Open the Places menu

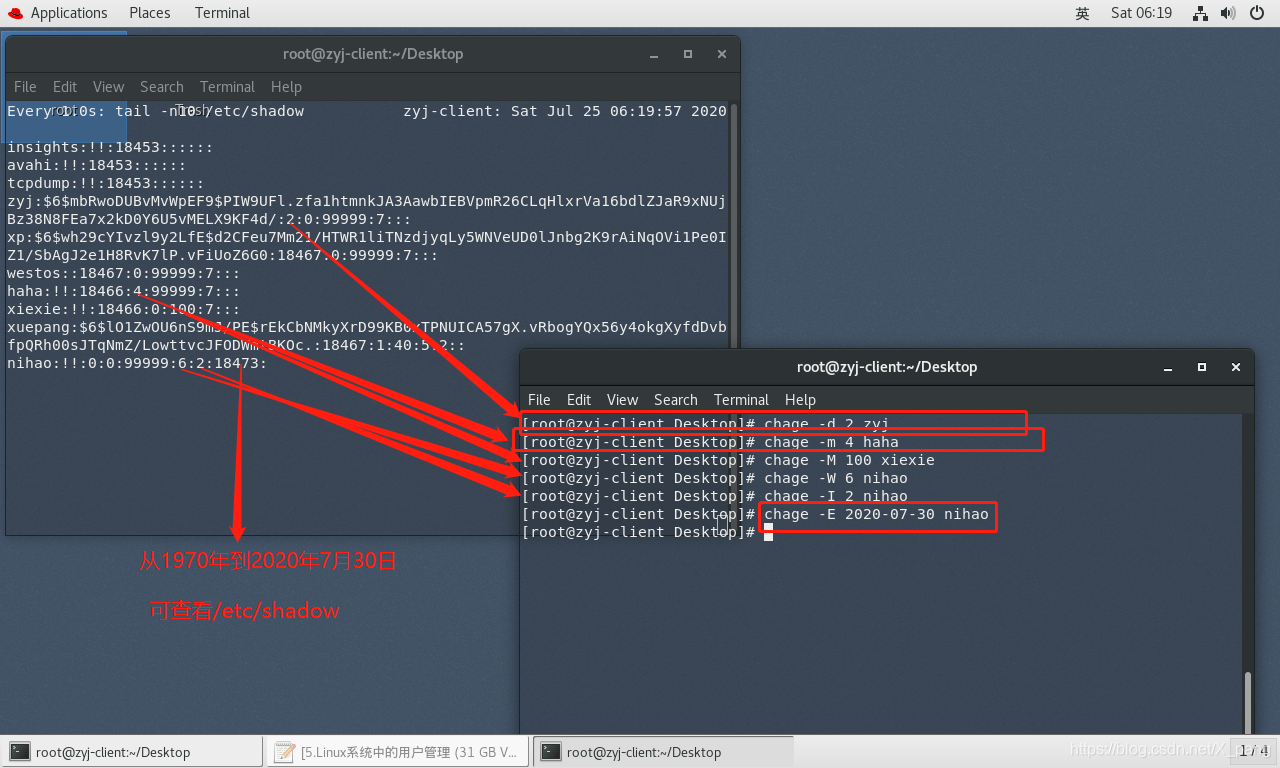(150, 13)
